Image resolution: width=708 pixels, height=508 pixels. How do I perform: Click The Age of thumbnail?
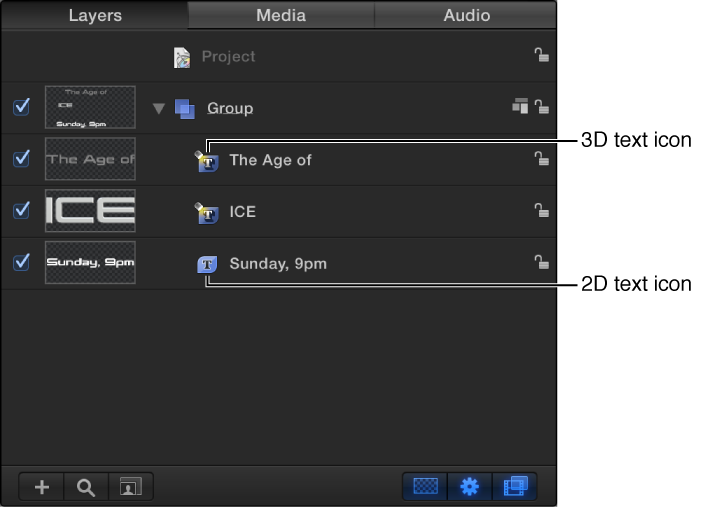click(x=90, y=159)
